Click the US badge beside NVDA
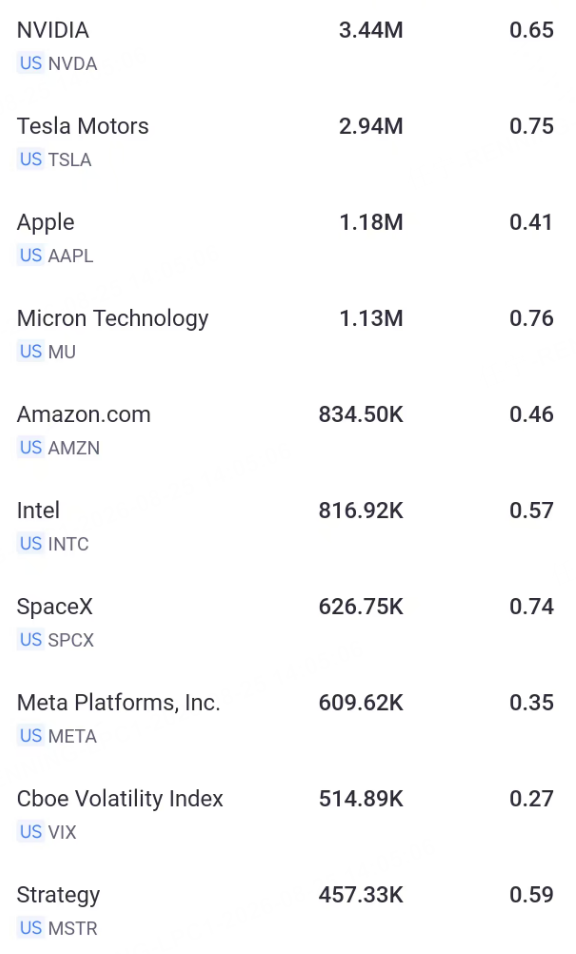 (x=30, y=63)
